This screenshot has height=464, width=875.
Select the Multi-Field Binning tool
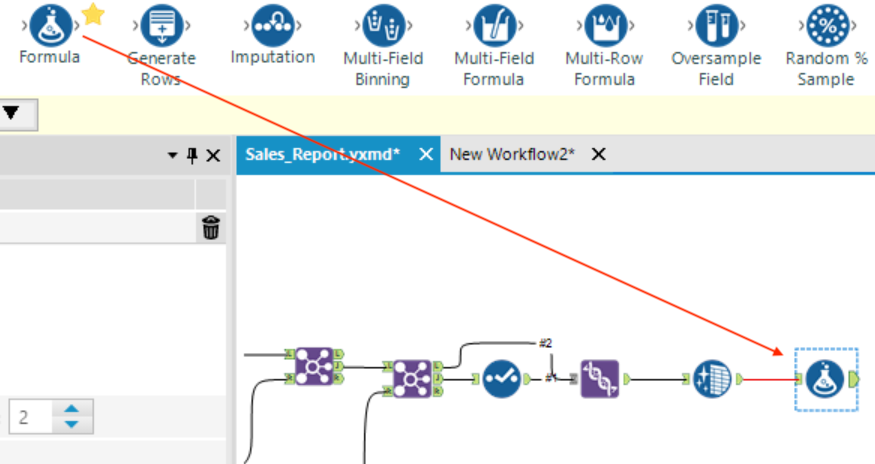pyautogui.click(x=383, y=26)
